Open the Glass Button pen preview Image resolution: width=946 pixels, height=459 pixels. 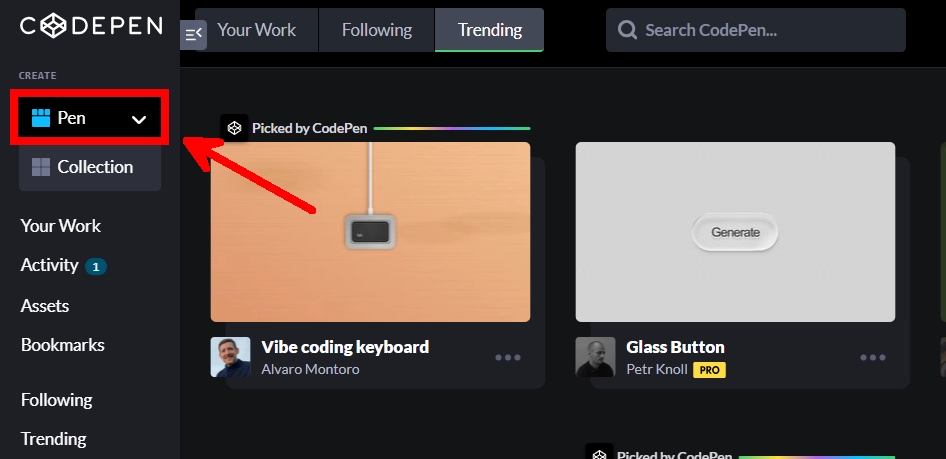735,232
